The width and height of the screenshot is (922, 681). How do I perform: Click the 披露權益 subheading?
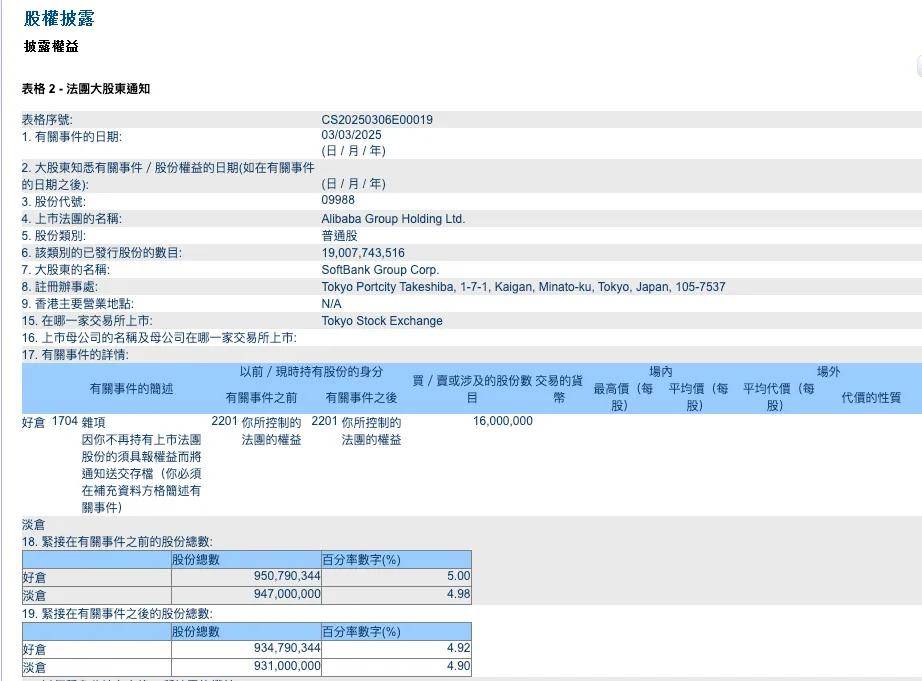point(51,46)
